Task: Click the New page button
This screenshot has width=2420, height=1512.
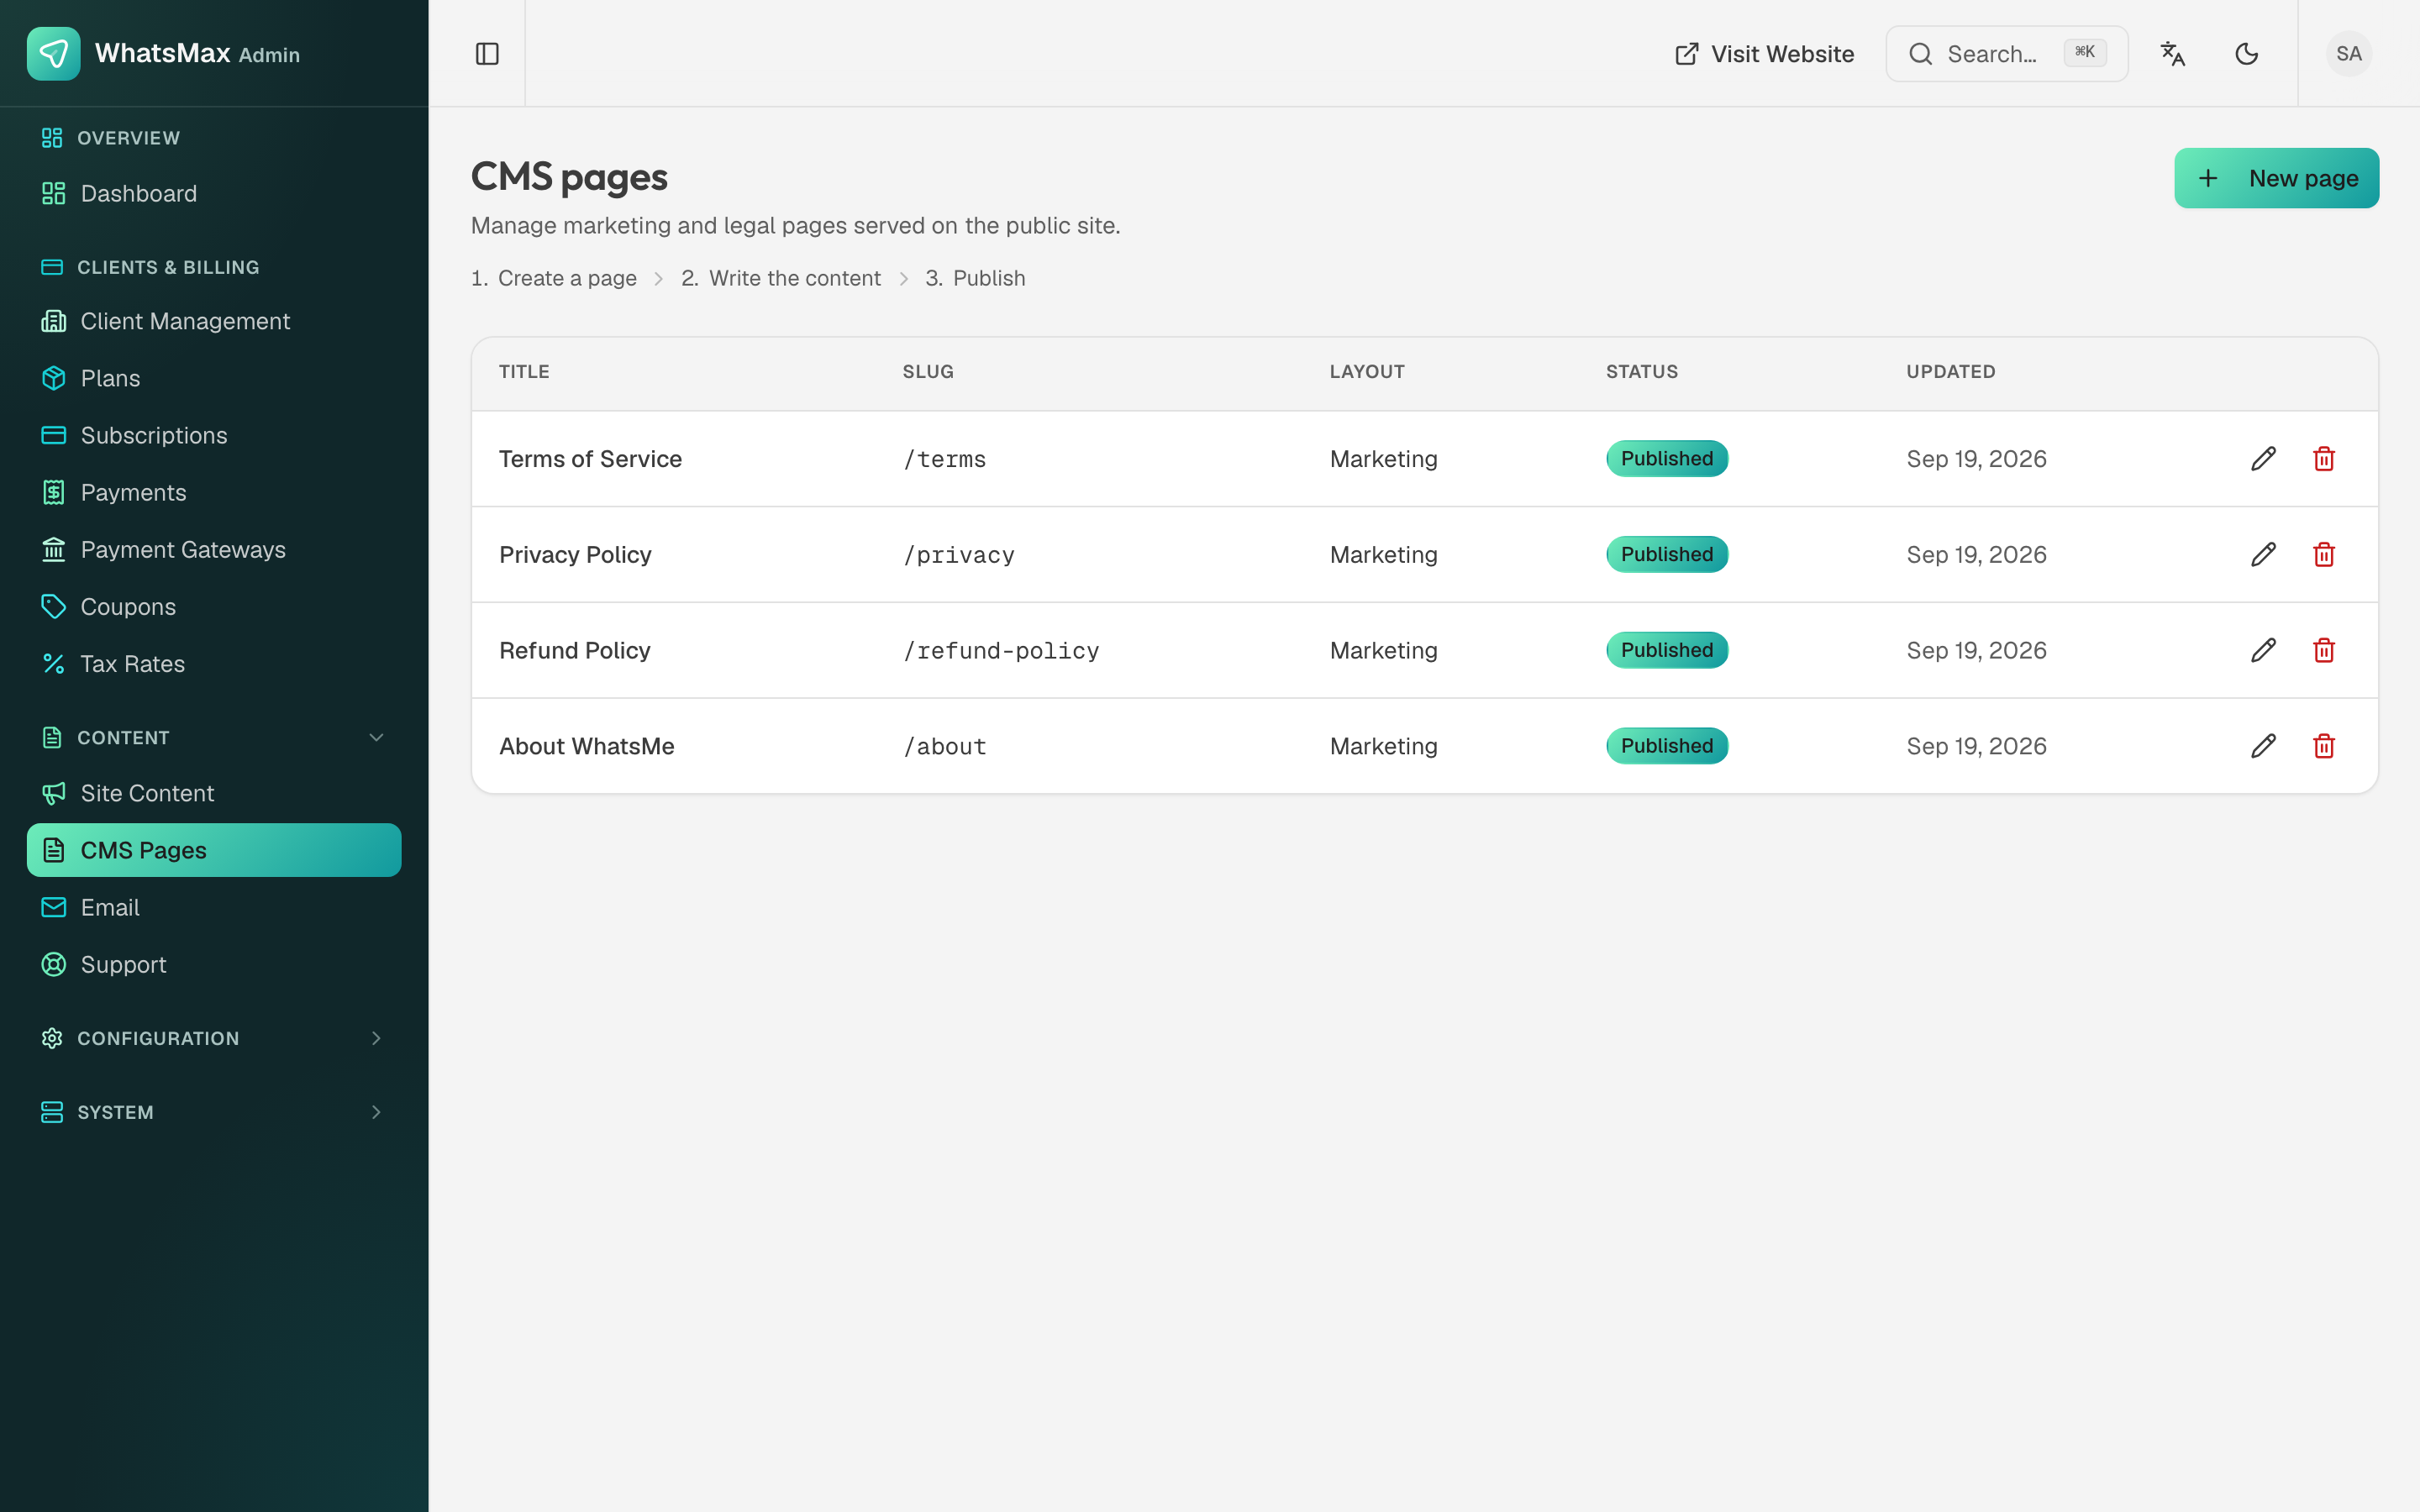Action: coord(2276,178)
